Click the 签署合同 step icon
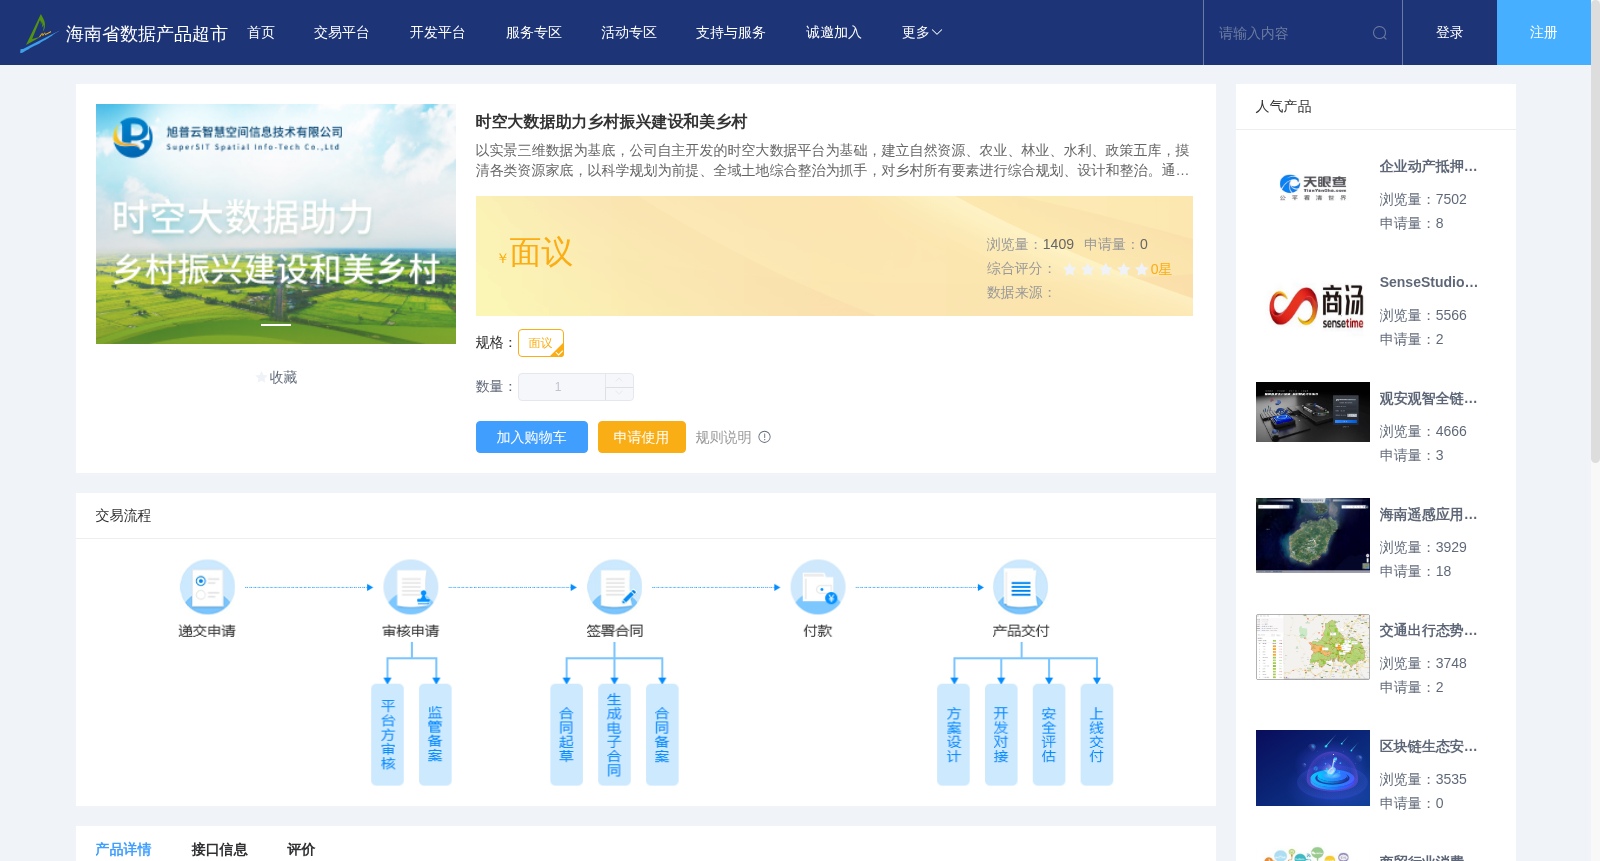Screen dimensions: 1600x861 pyautogui.click(x=614, y=587)
